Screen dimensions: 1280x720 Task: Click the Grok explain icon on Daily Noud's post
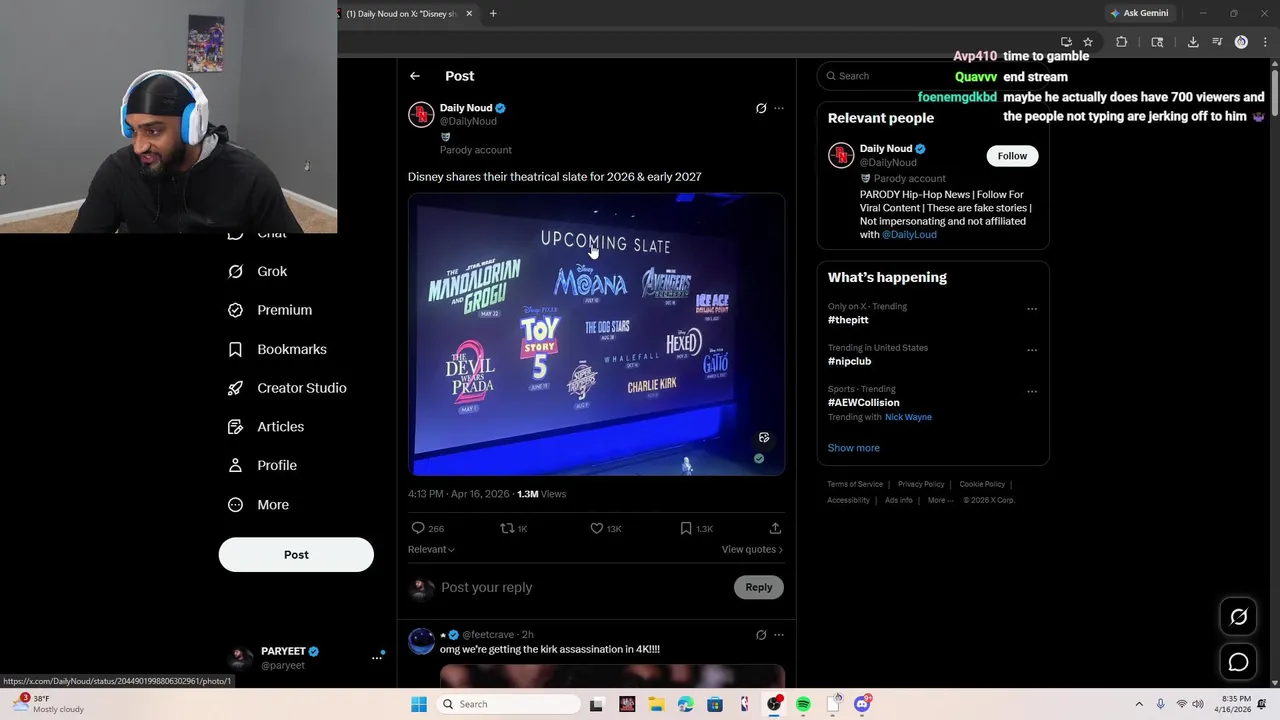click(x=761, y=108)
